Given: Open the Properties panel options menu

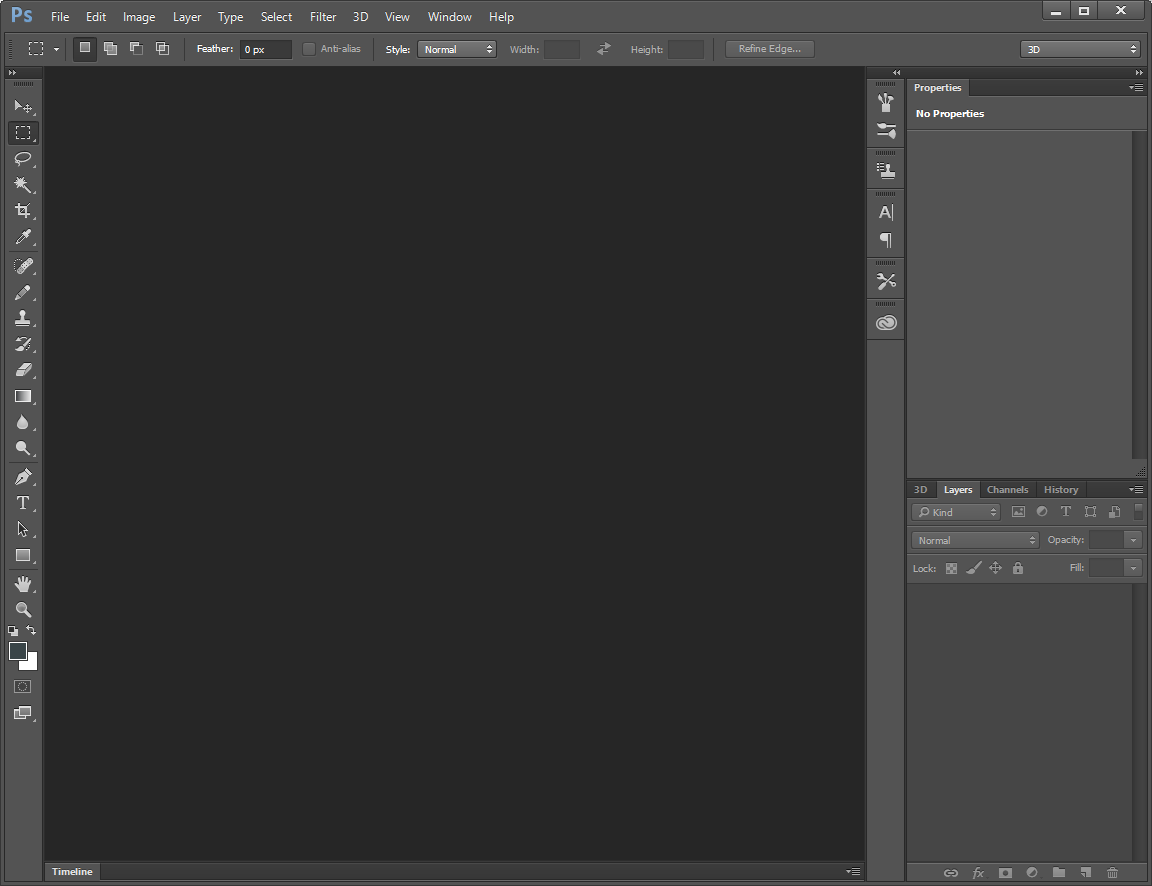Looking at the screenshot, I should (1136, 87).
